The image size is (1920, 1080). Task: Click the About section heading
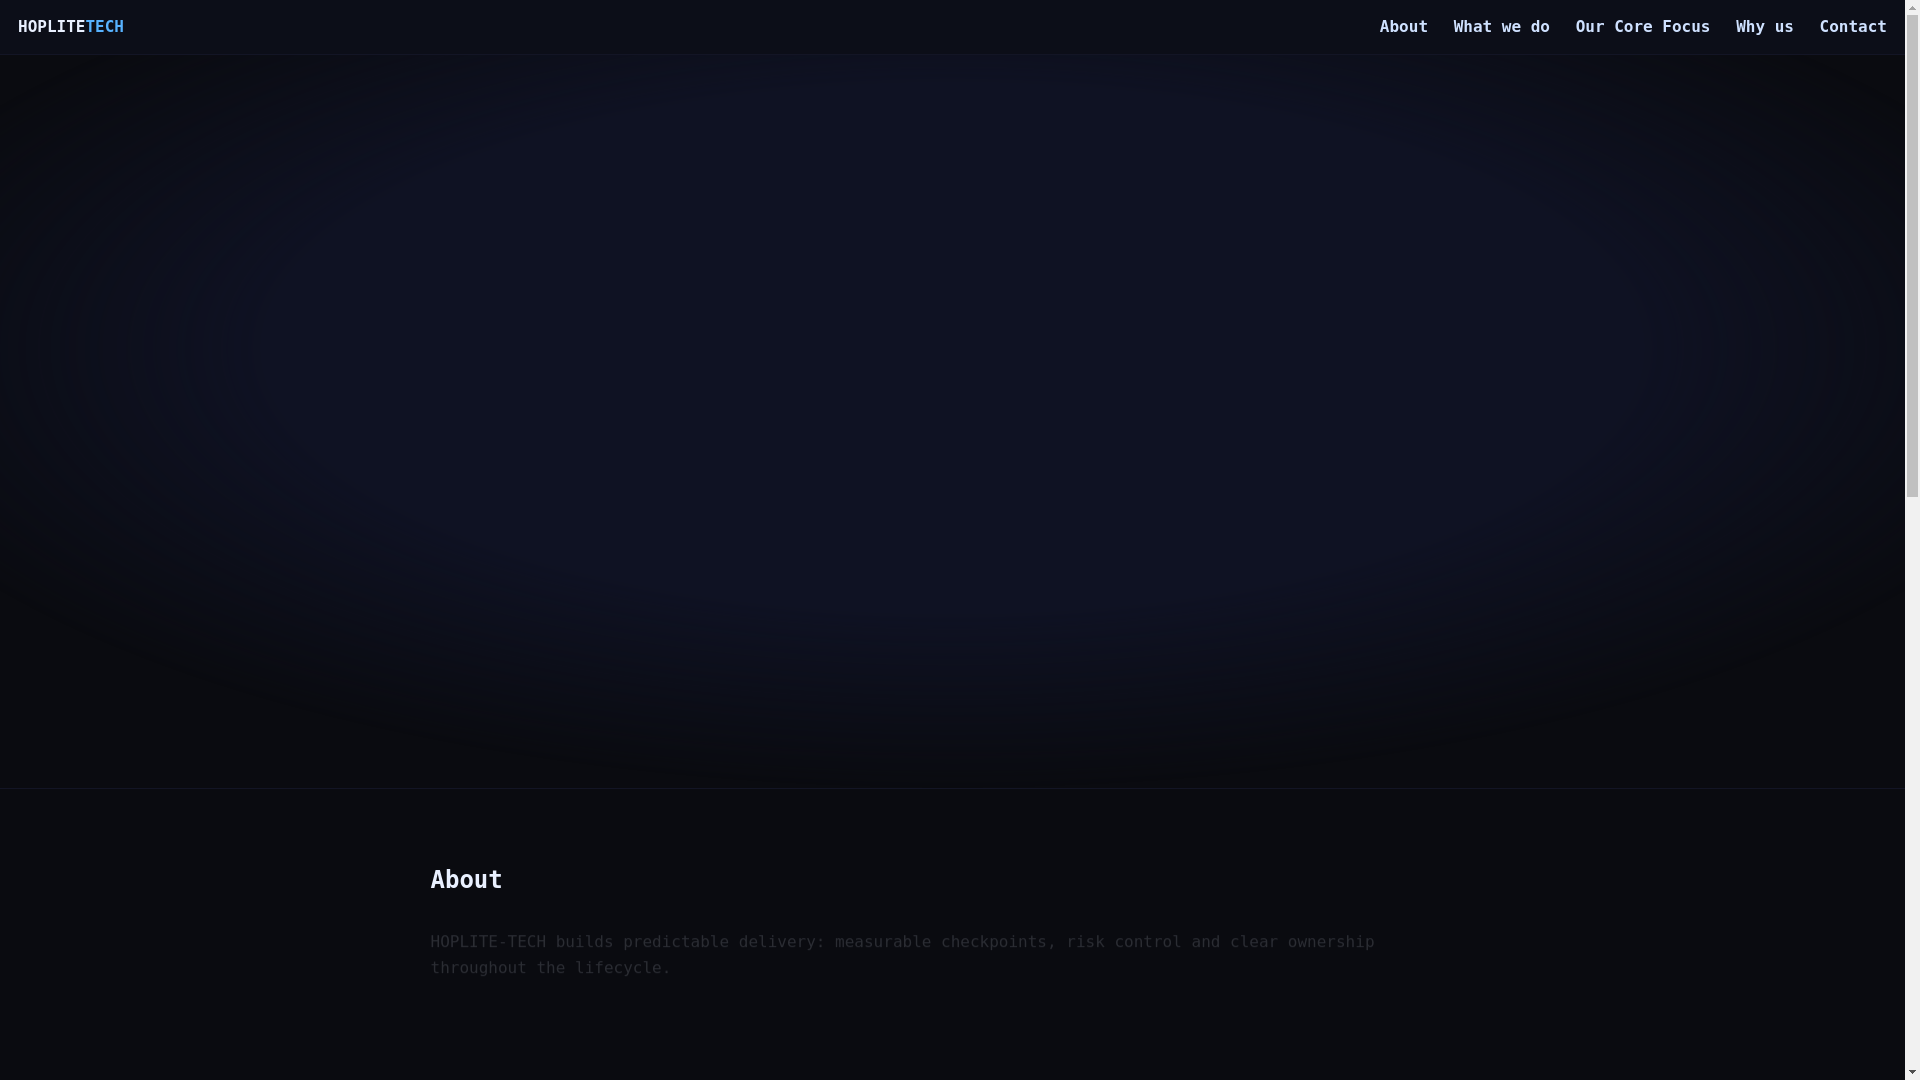pos(466,880)
